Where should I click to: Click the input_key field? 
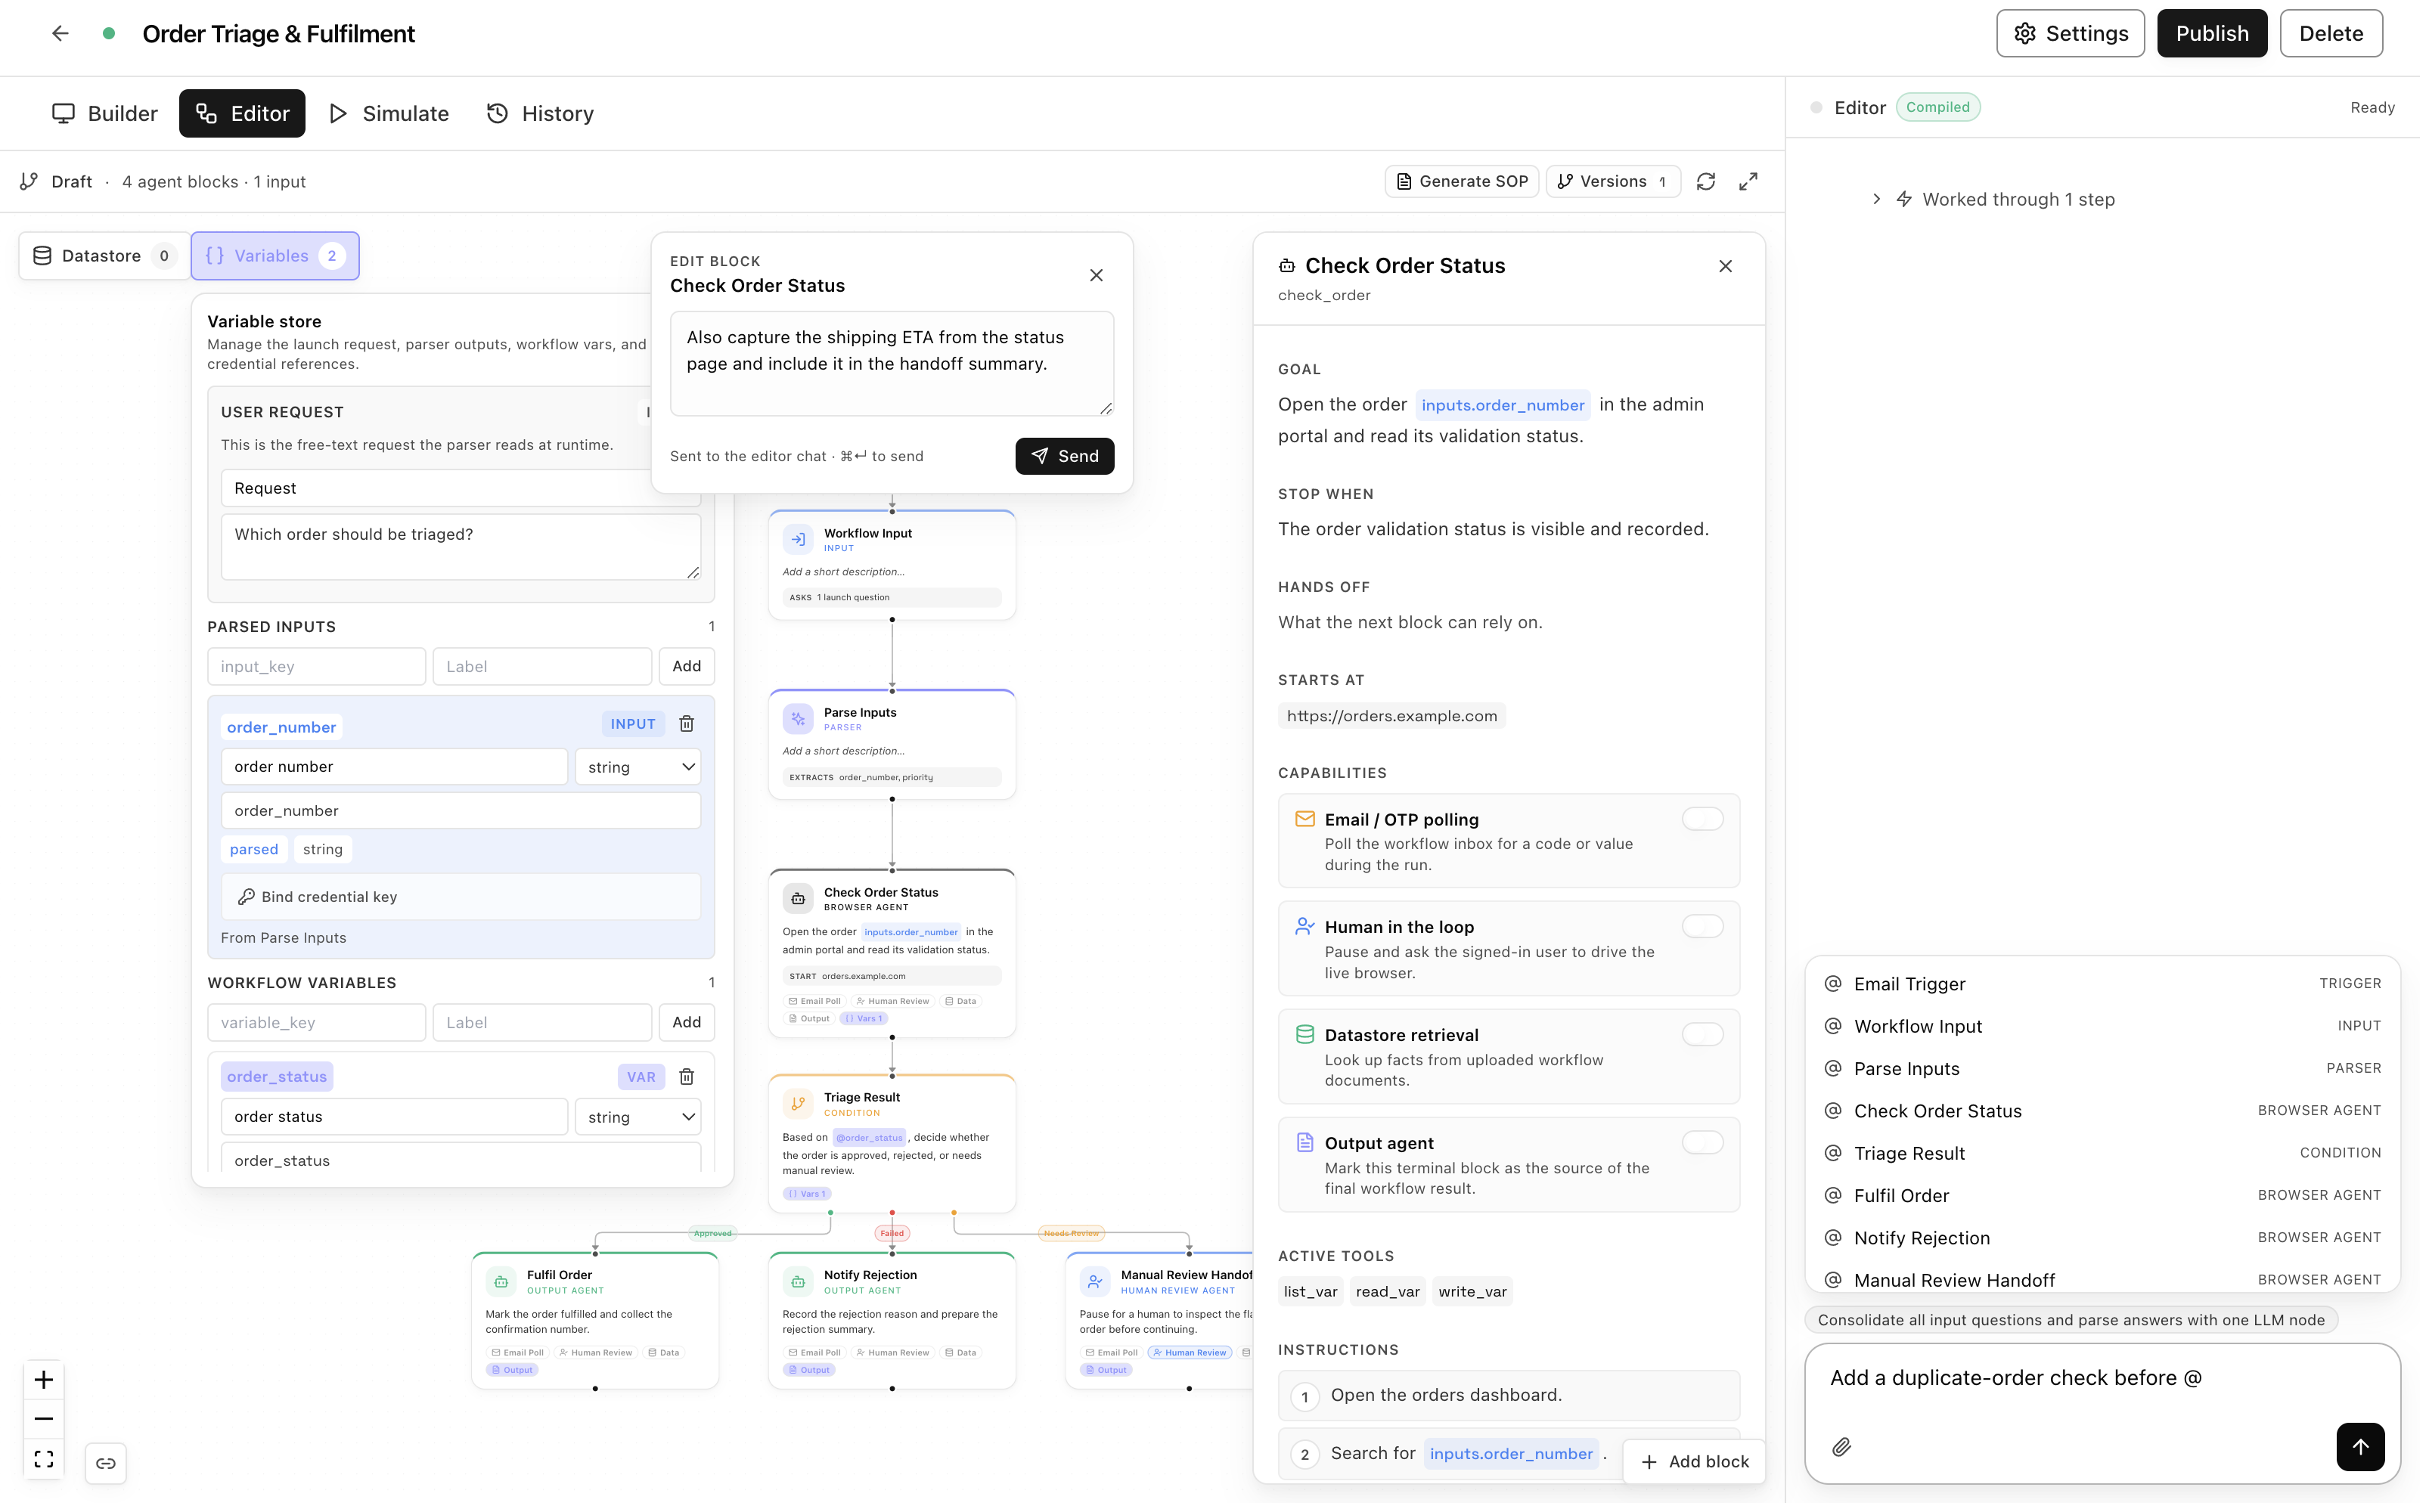318,669
